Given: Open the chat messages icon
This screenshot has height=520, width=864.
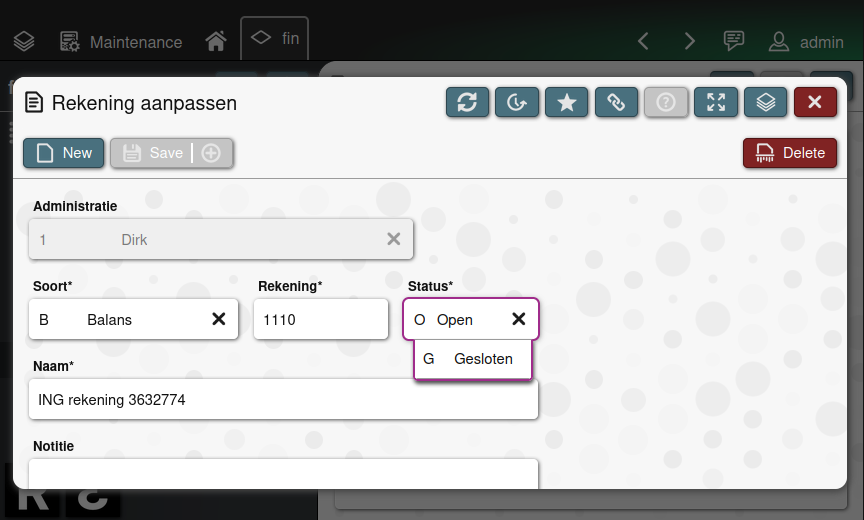Looking at the screenshot, I should tap(734, 41).
